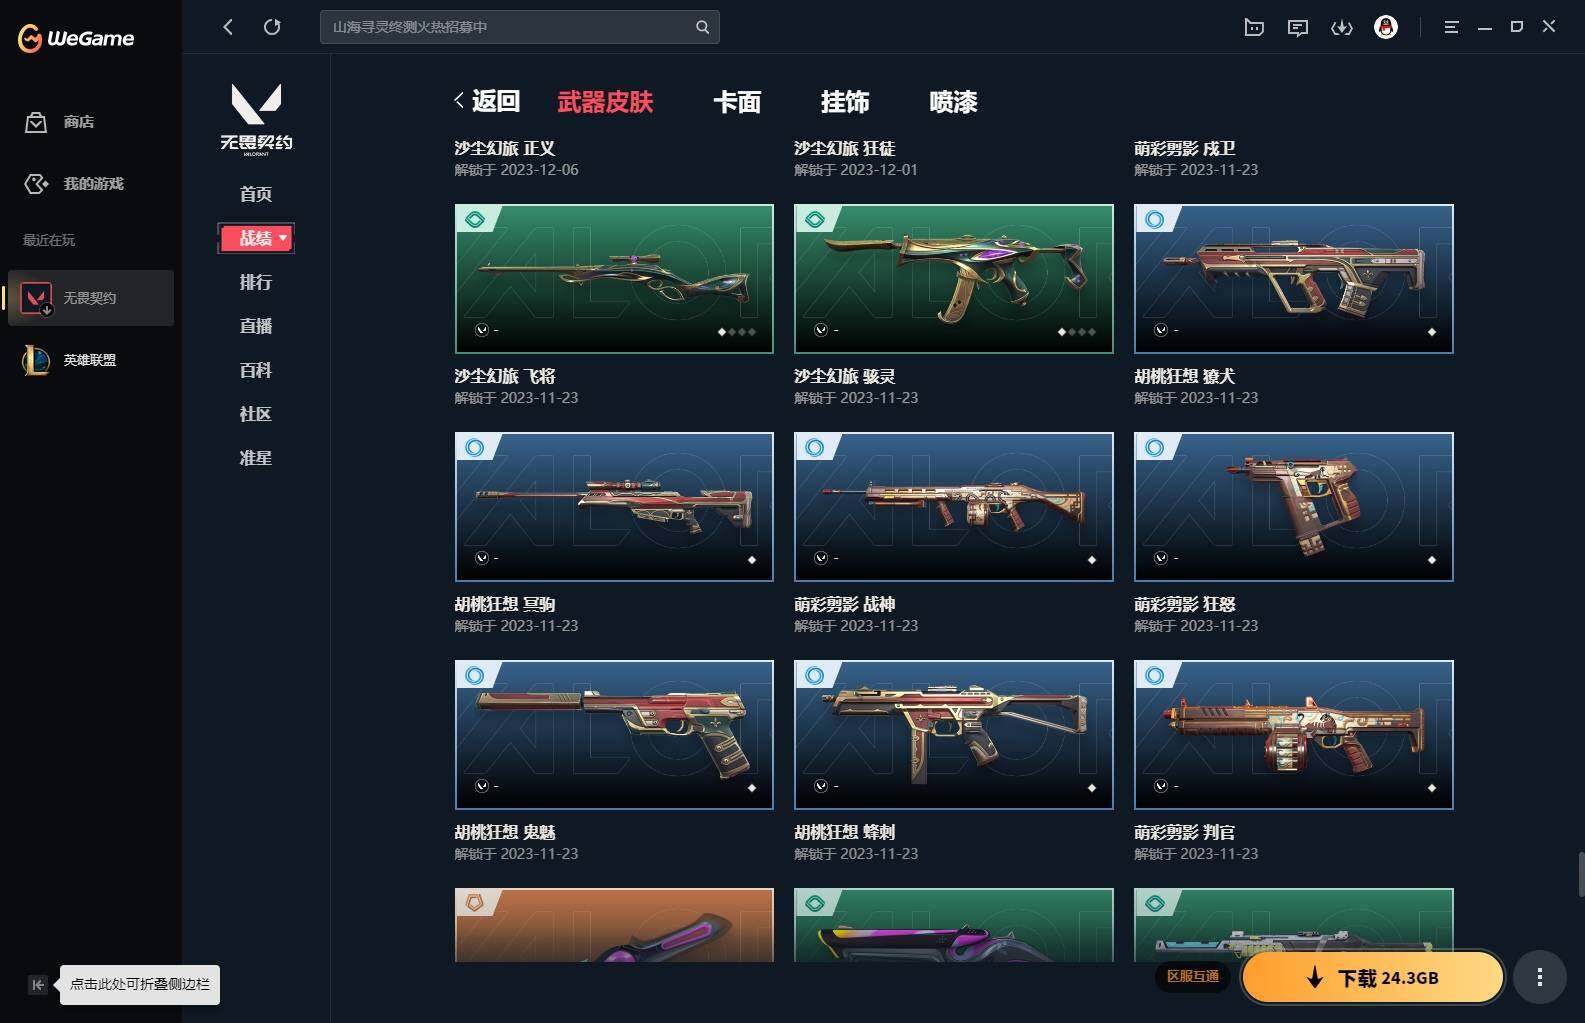The height and width of the screenshot is (1023, 1585).
Task: Click the 下载 24.3GB download button
Action: click(1373, 978)
